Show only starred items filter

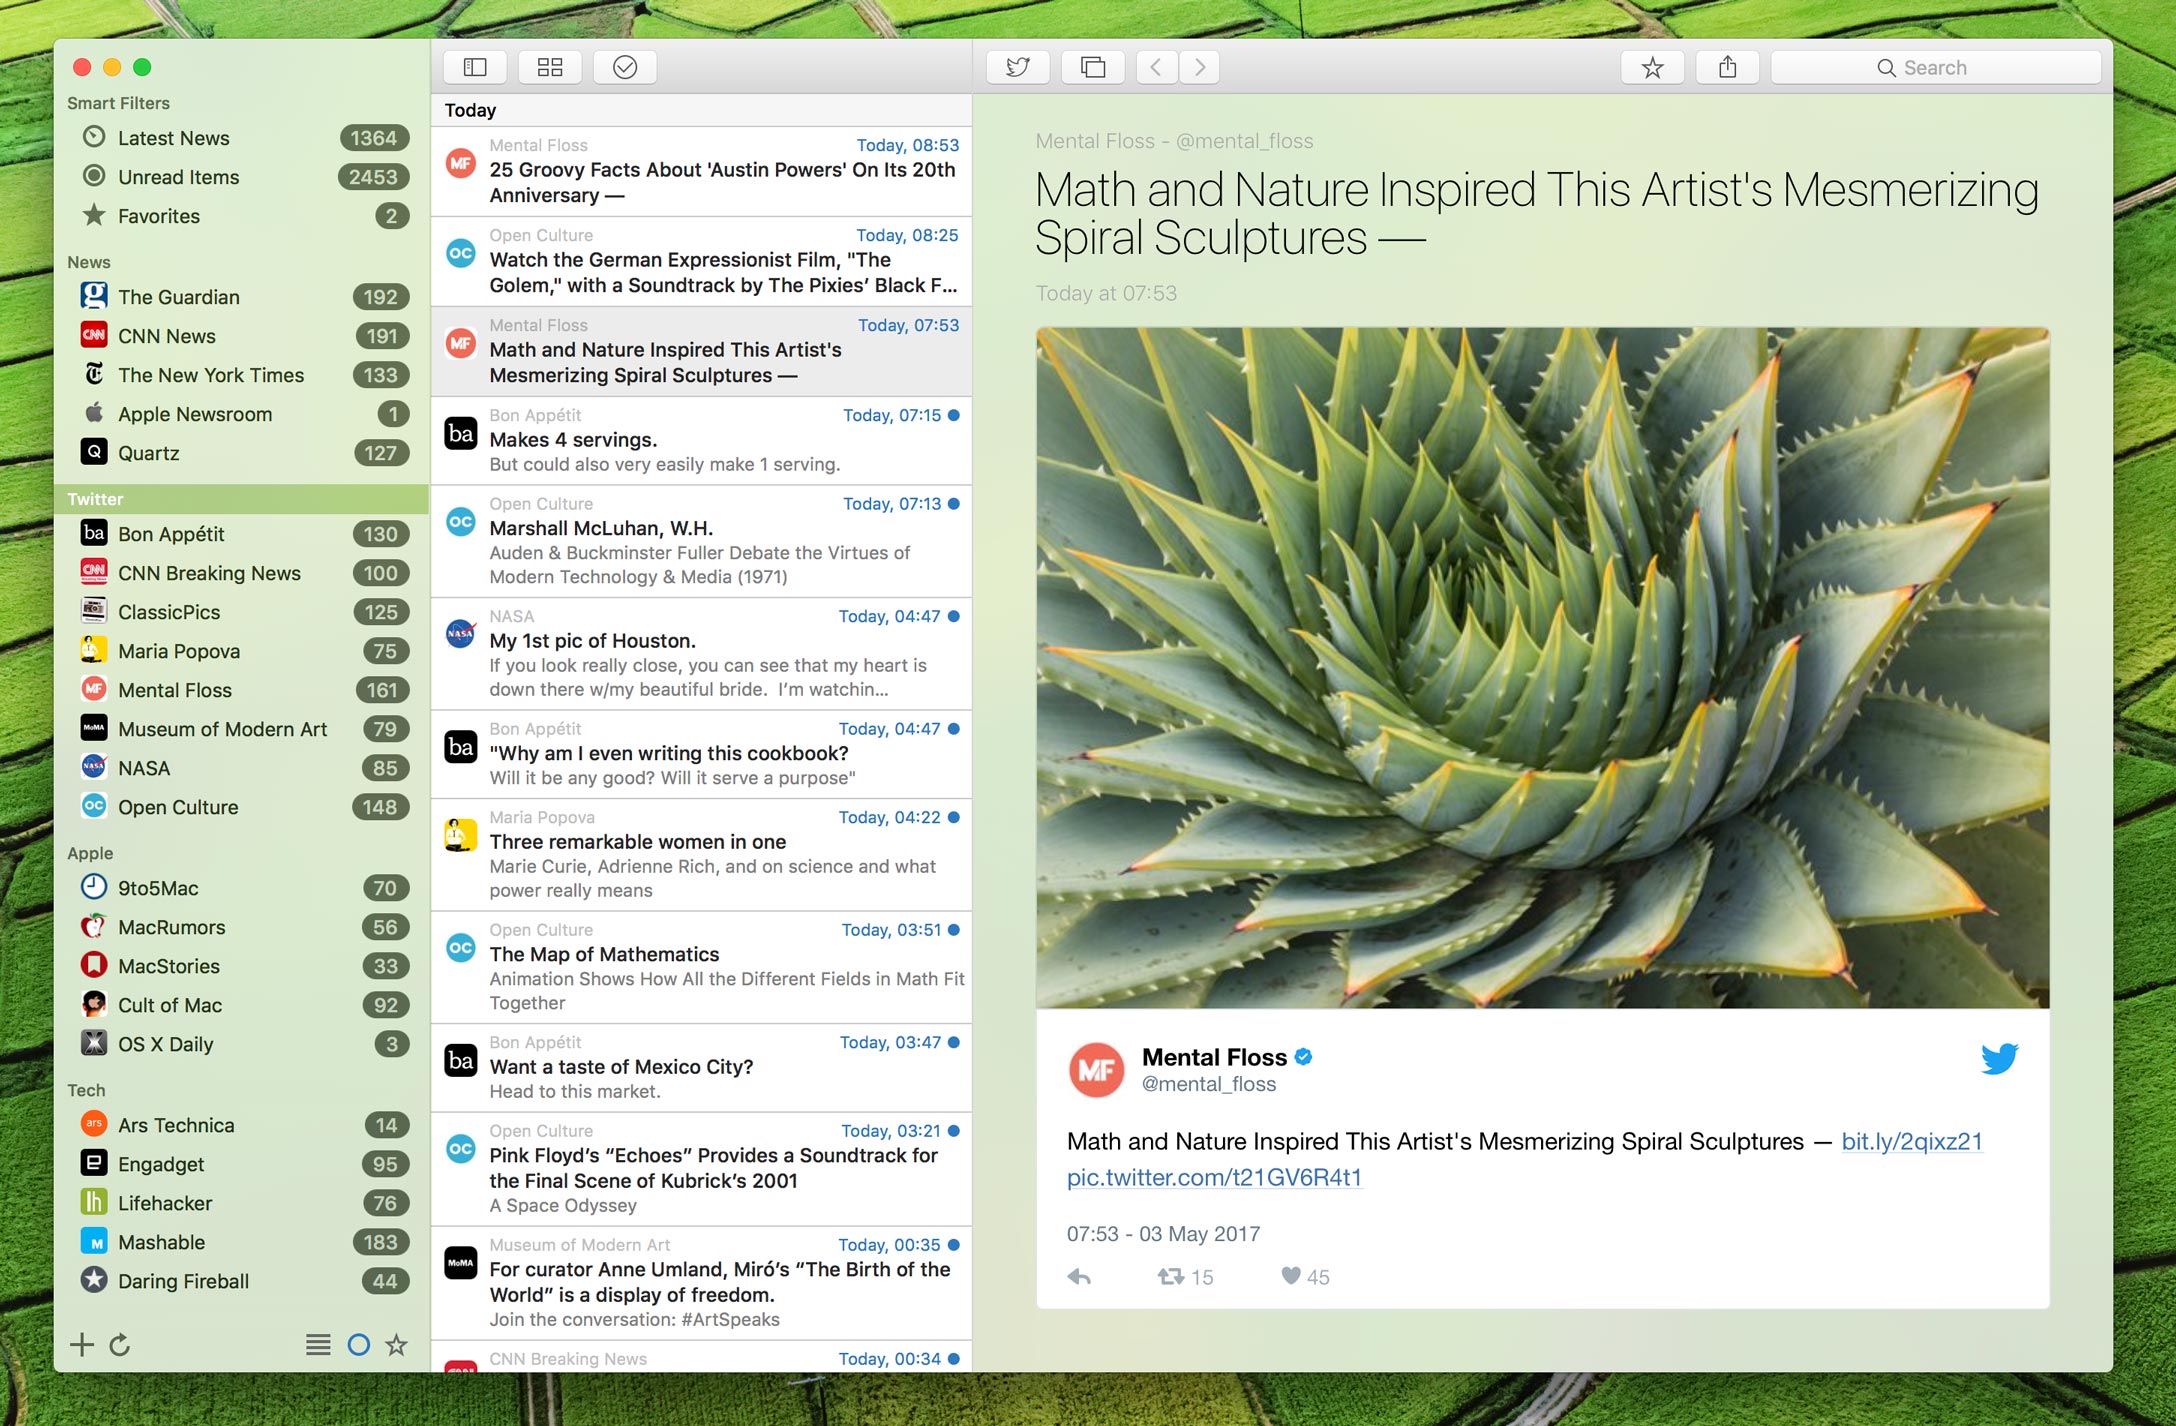(x=397, y=1345)
